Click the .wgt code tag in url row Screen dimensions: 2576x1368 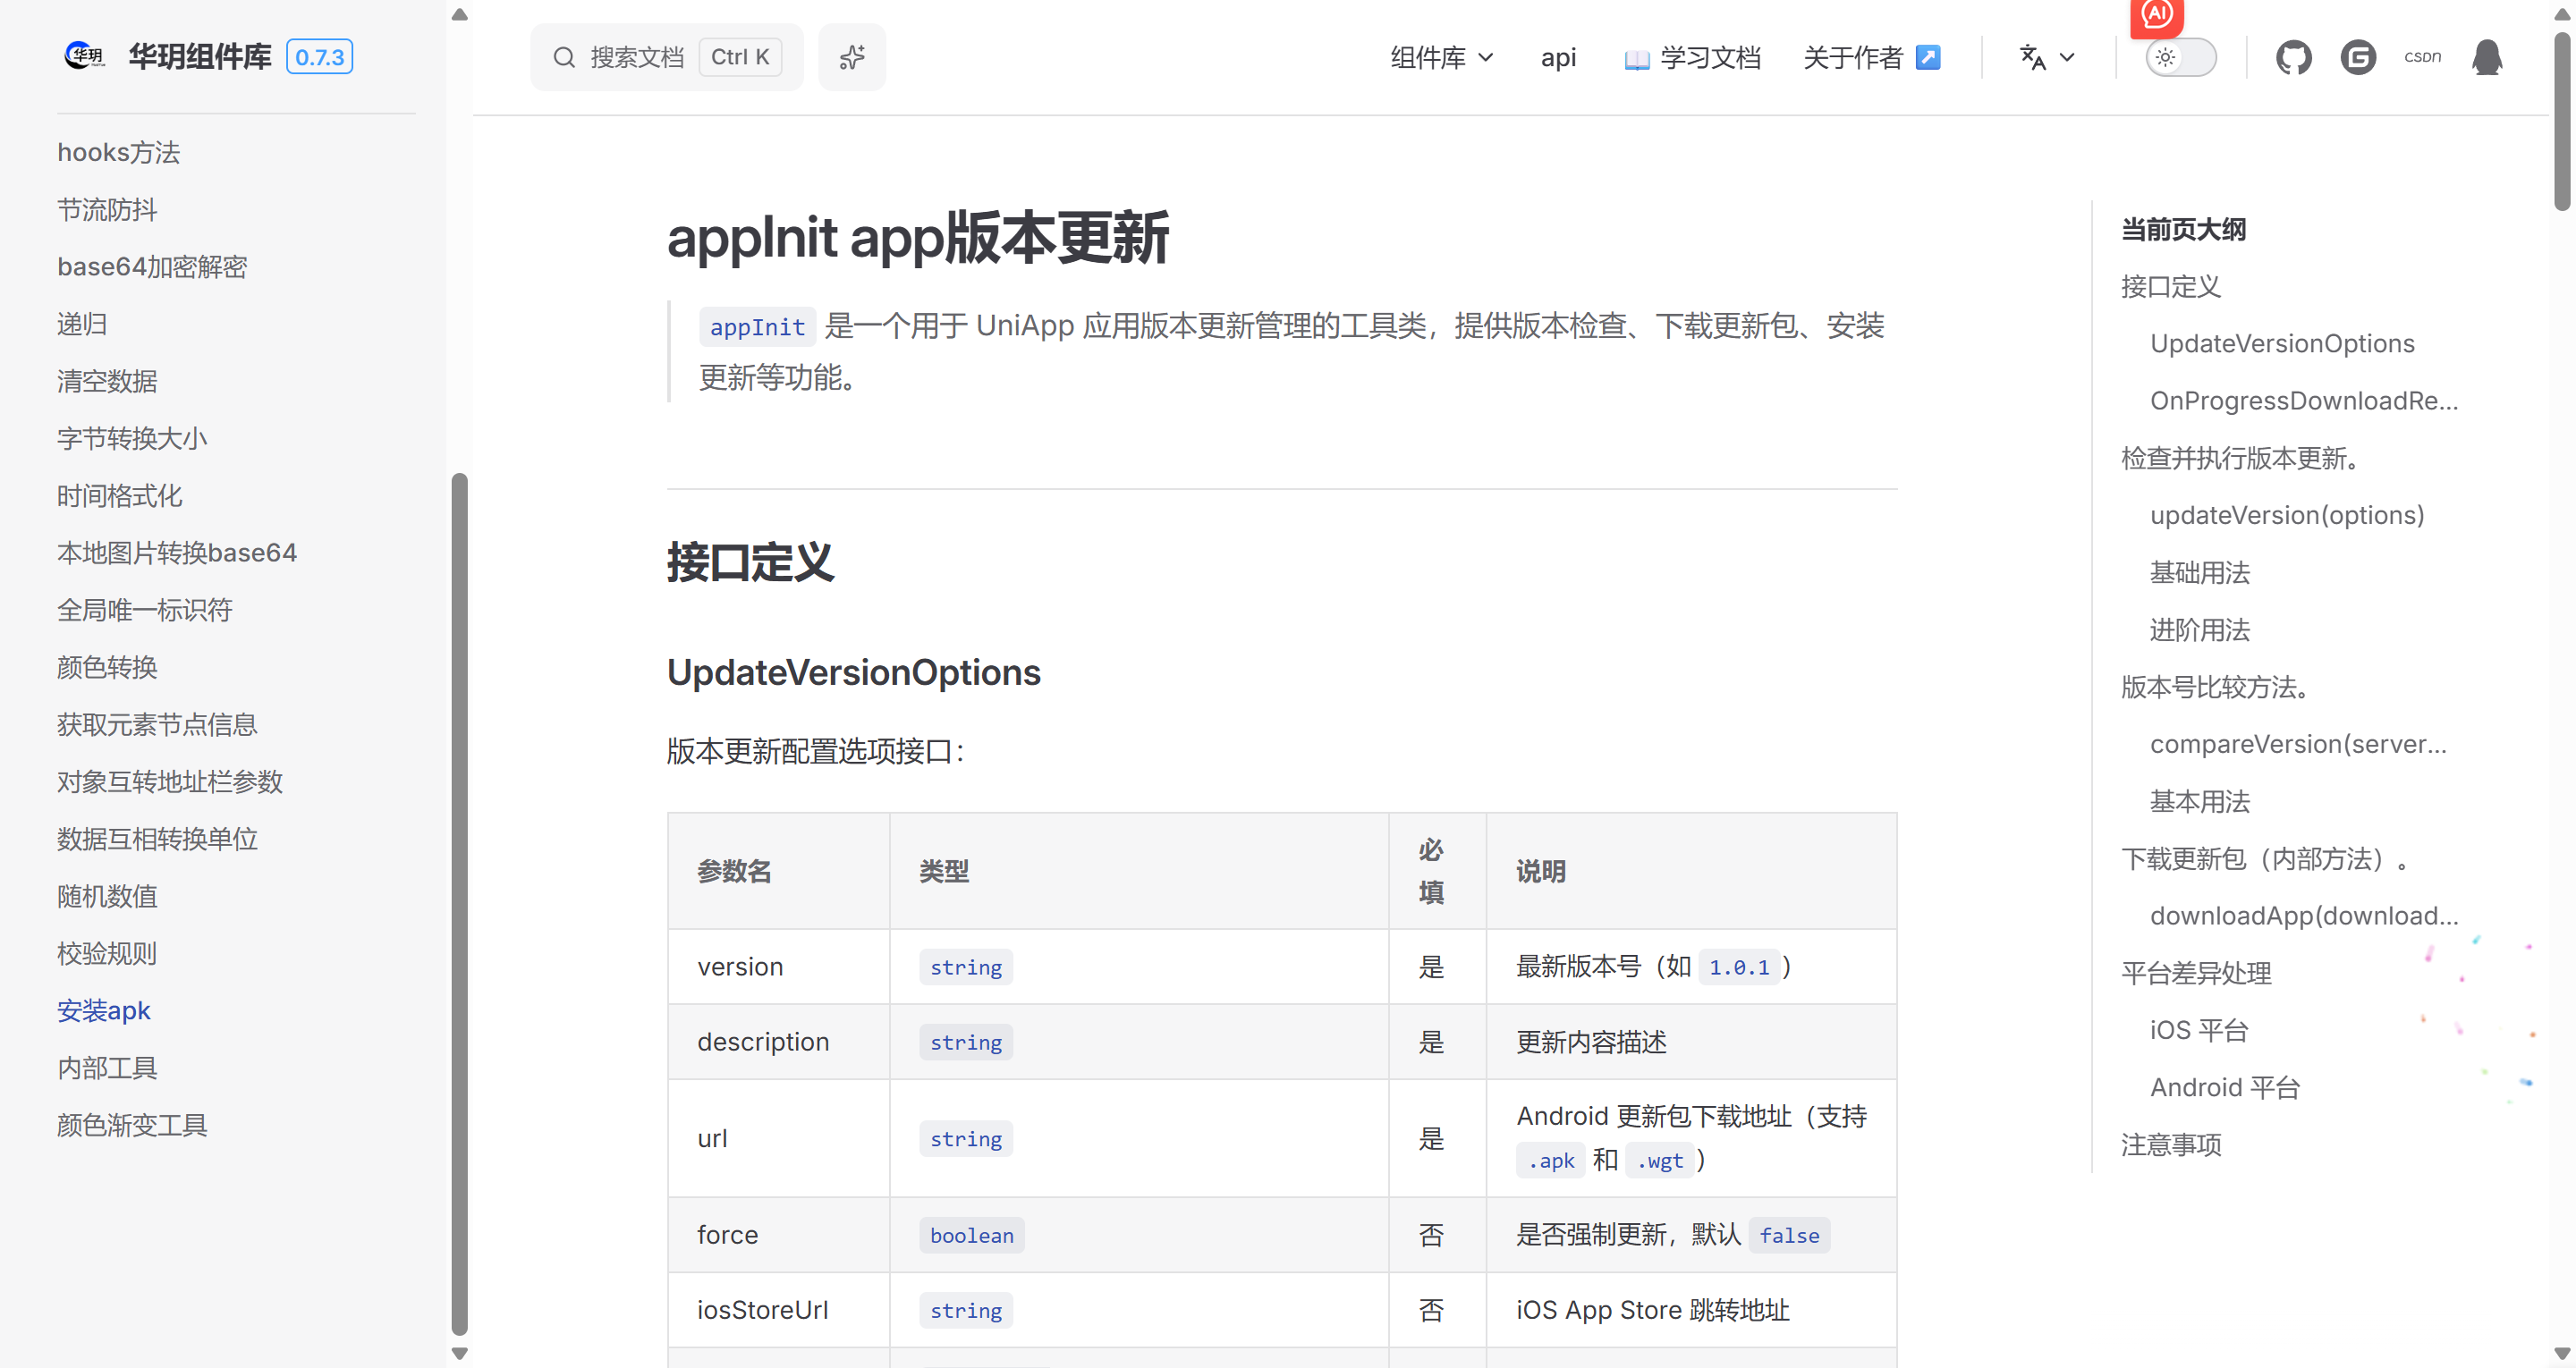1660,1160
